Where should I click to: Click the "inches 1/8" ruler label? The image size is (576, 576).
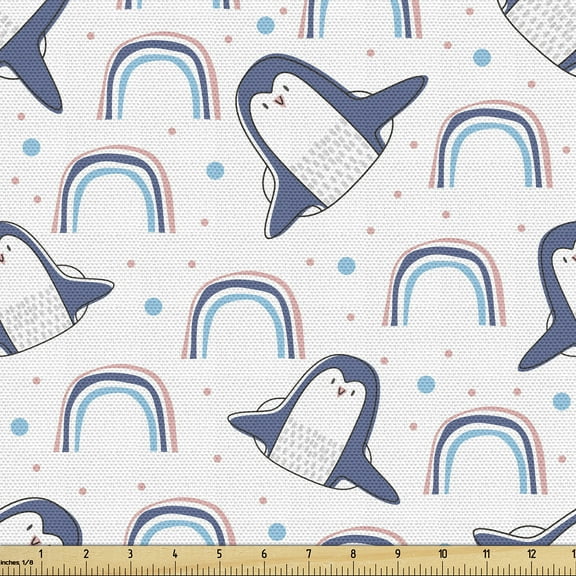[x=17, y=562]
